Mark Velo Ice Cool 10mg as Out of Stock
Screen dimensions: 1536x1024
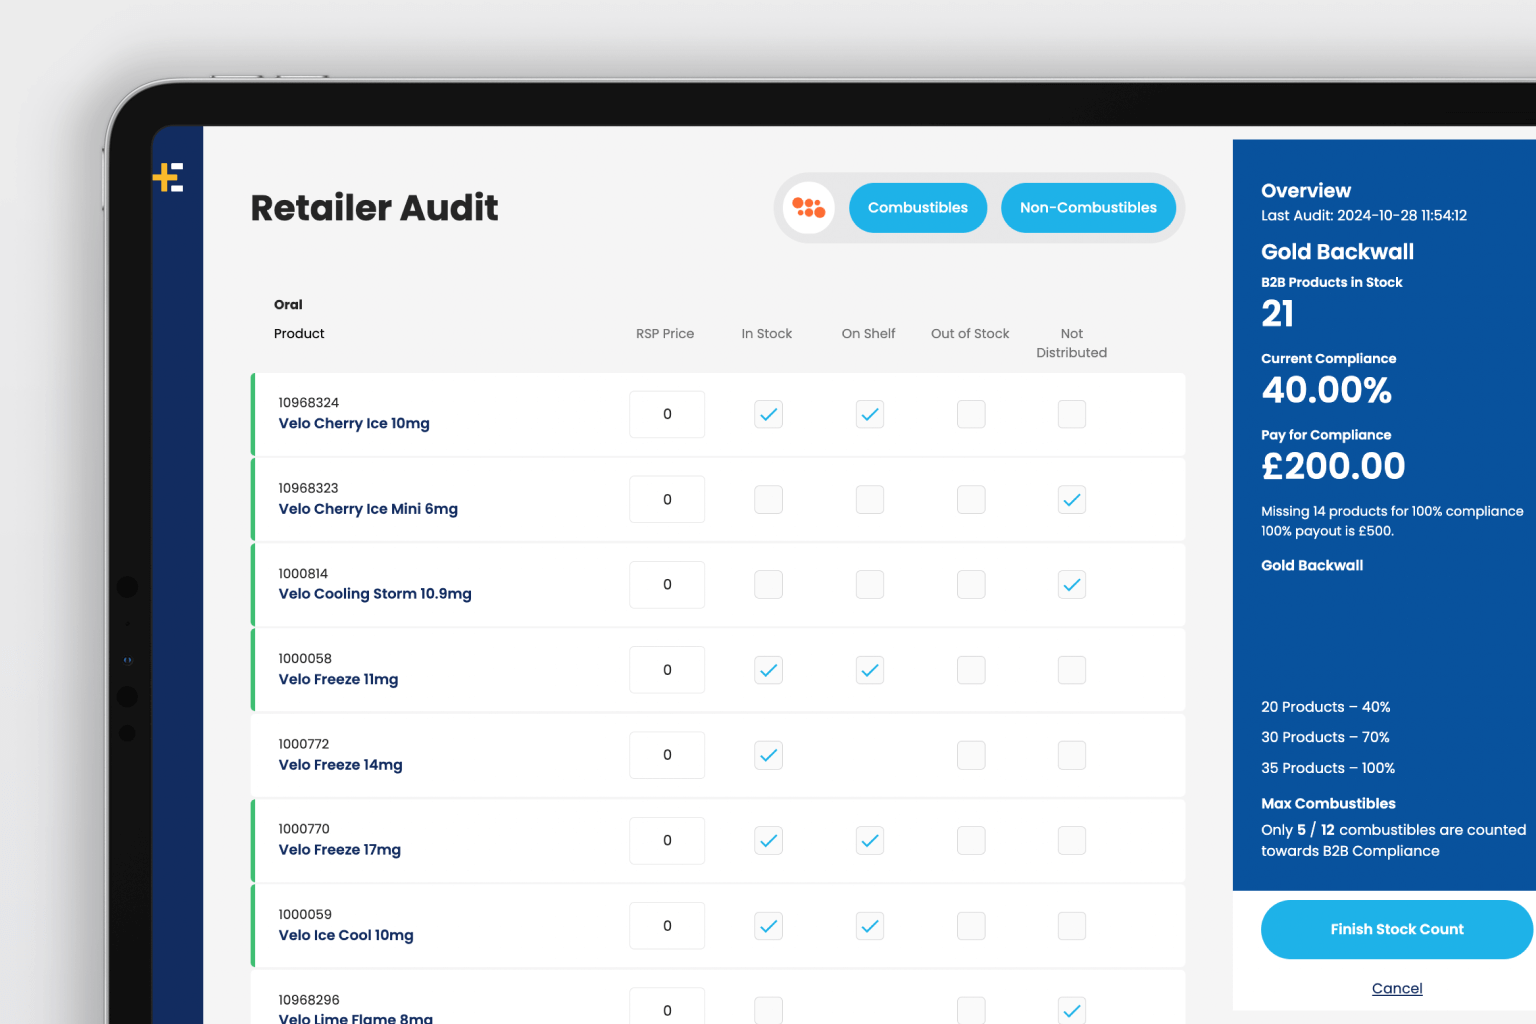(x=971, y=926)
